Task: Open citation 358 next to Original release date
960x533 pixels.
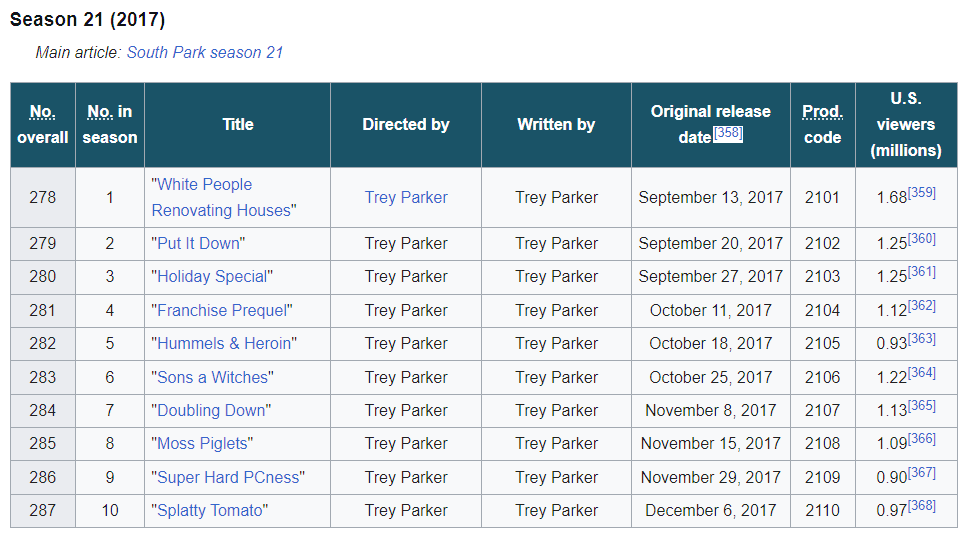Action: click(x=728, y=133)
